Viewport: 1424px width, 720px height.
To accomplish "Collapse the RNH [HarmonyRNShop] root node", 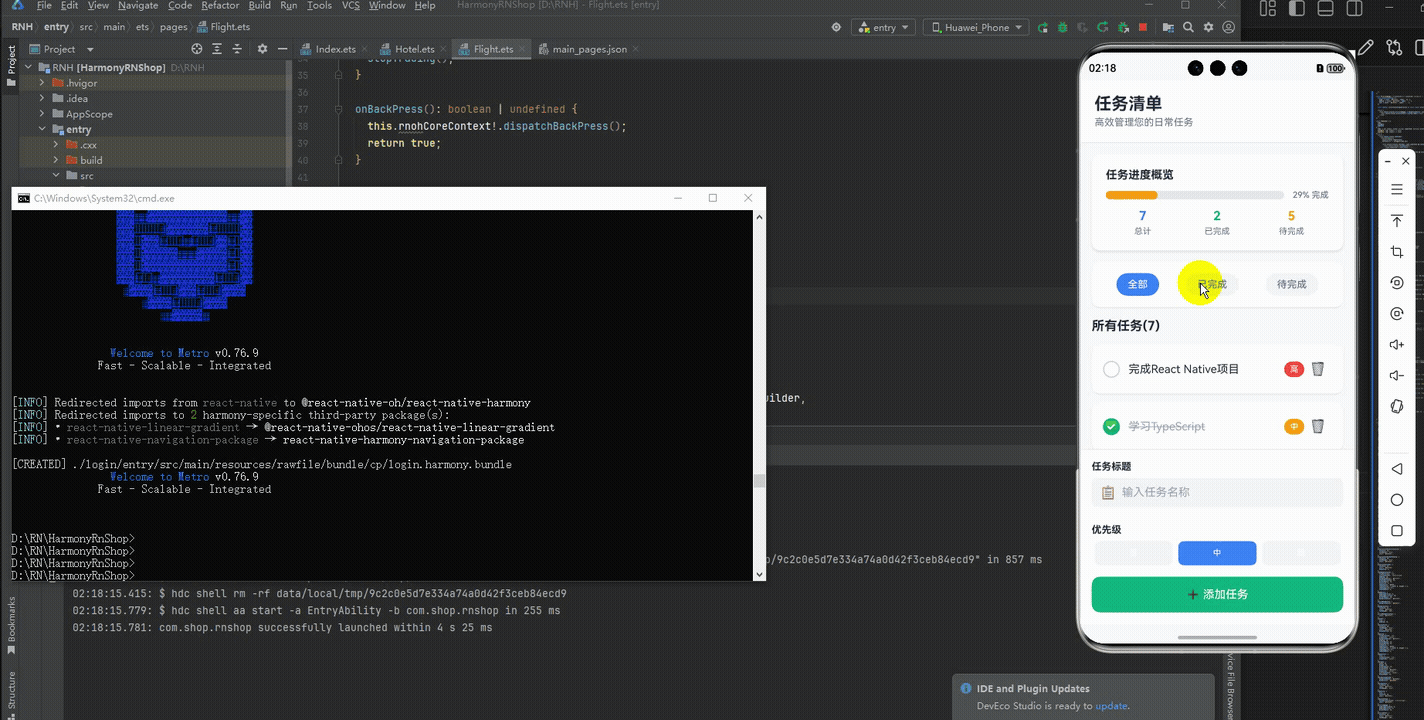I will (28, 68).
